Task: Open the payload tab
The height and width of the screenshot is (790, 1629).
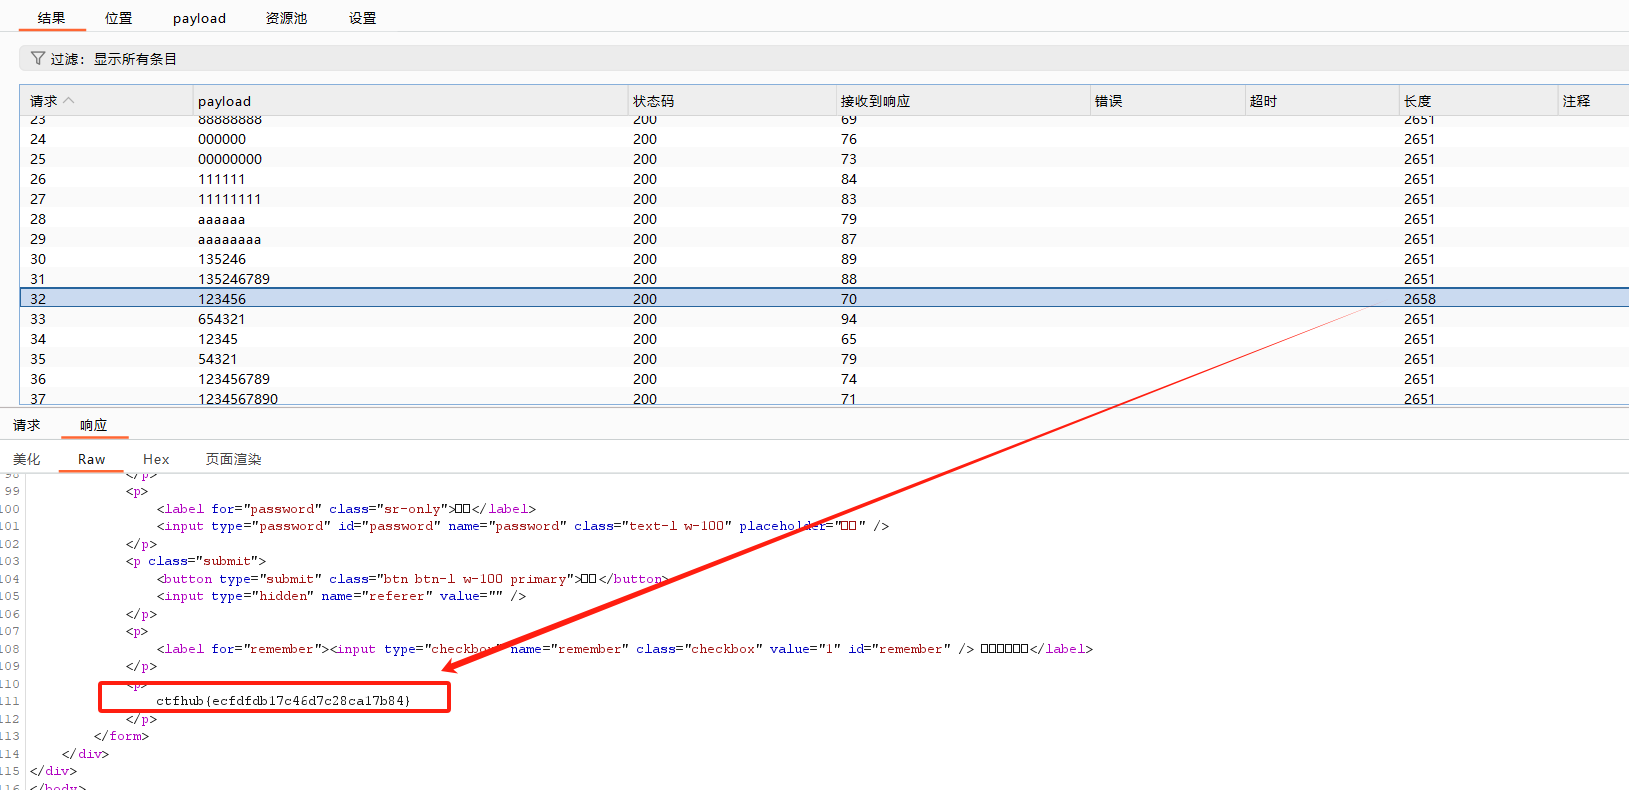Action: tap(199, 18)
